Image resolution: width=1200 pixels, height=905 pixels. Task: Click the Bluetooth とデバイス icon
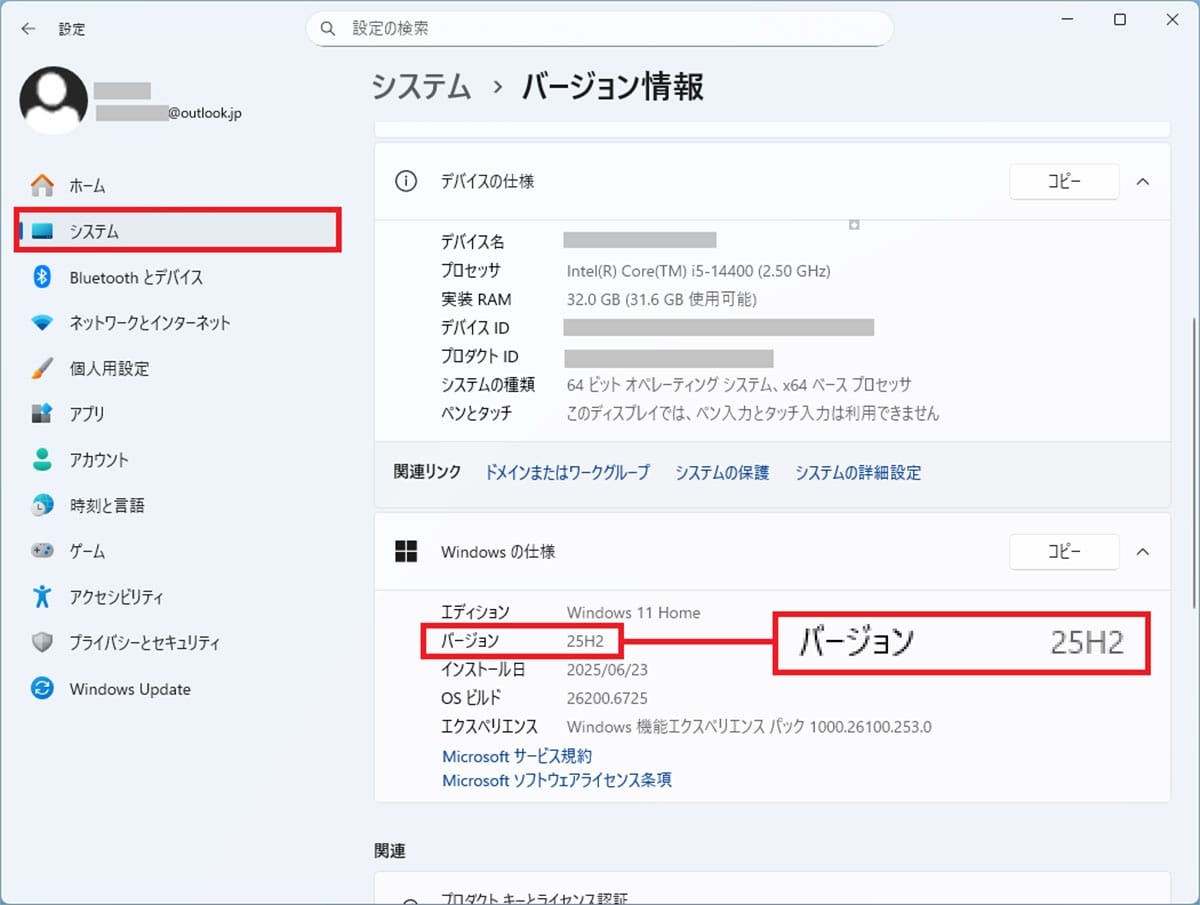[x=42, y=277]
